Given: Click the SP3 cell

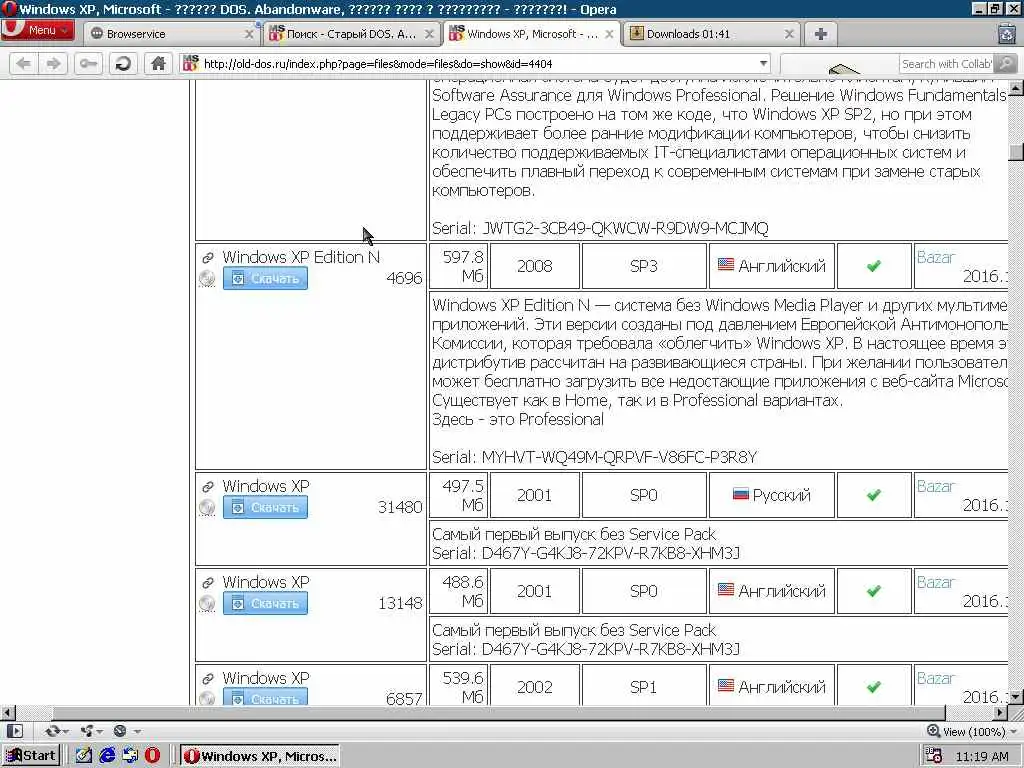Looking at the screenshot, I should point(644,266).
